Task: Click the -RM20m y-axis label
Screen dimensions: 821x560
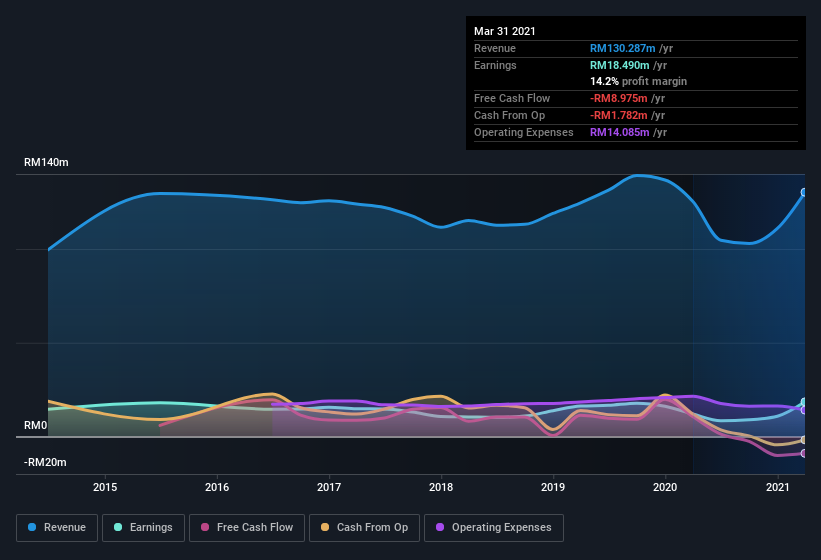Action: click(45, 462)
